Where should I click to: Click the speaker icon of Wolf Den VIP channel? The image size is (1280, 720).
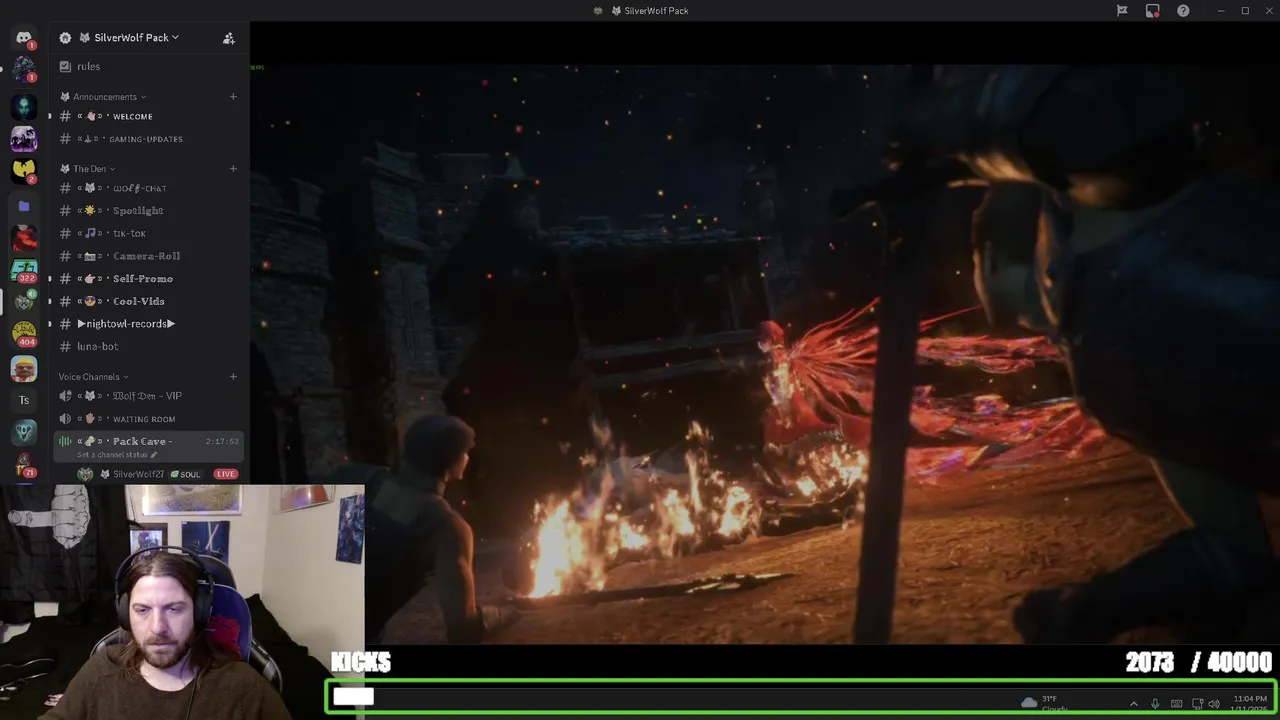[x=65, y=396]
